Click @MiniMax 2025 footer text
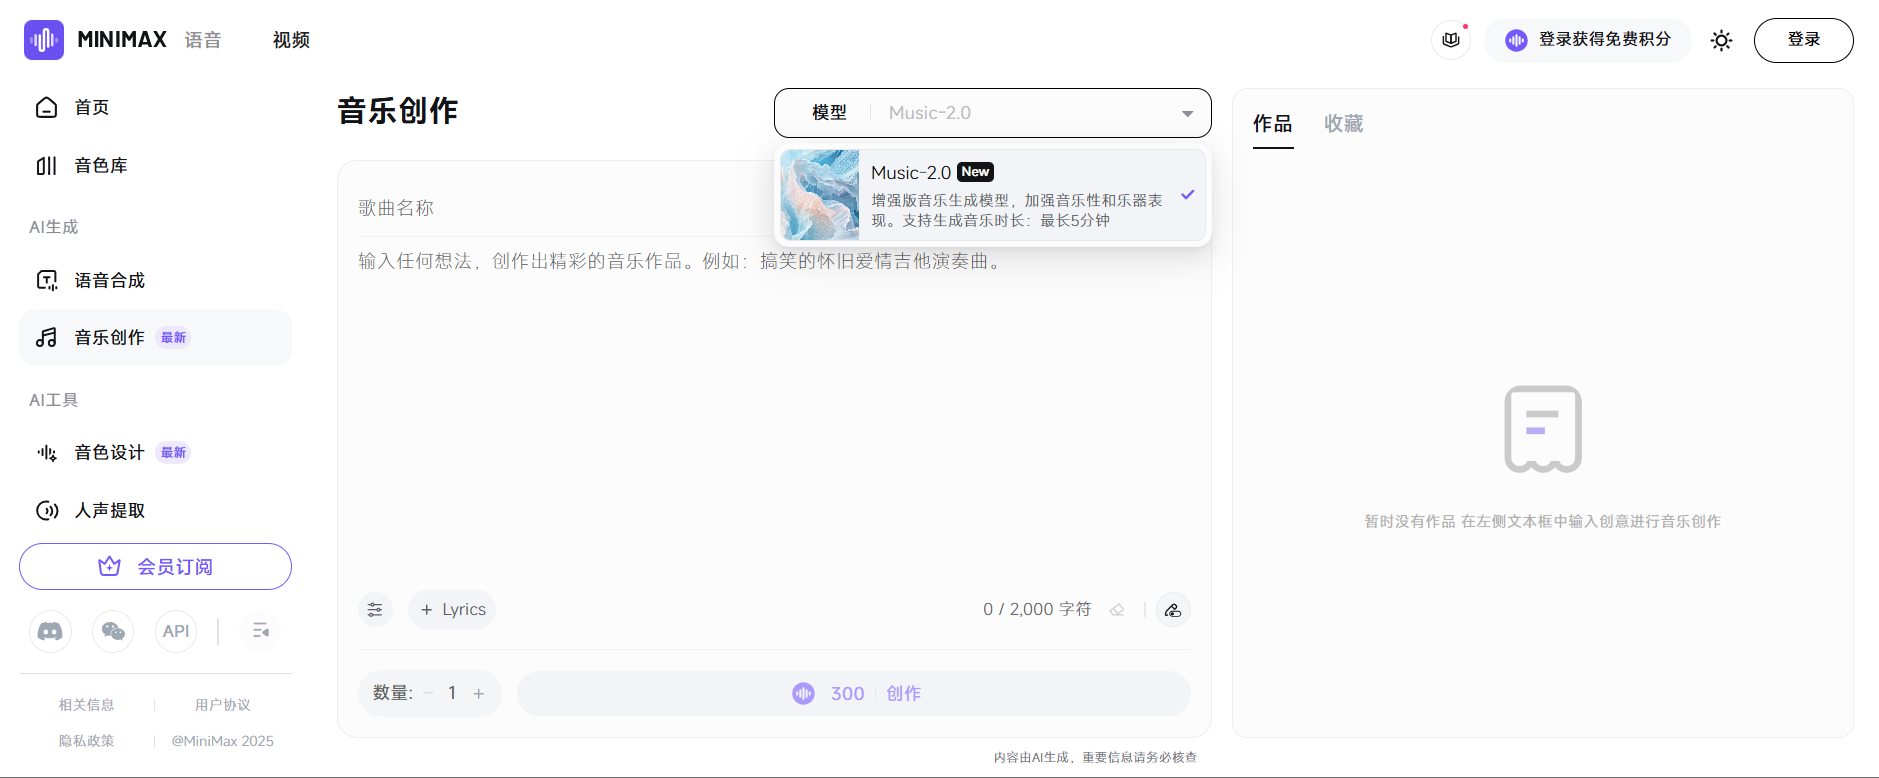This screenshot has height=778, width=1879. point(222,741)
